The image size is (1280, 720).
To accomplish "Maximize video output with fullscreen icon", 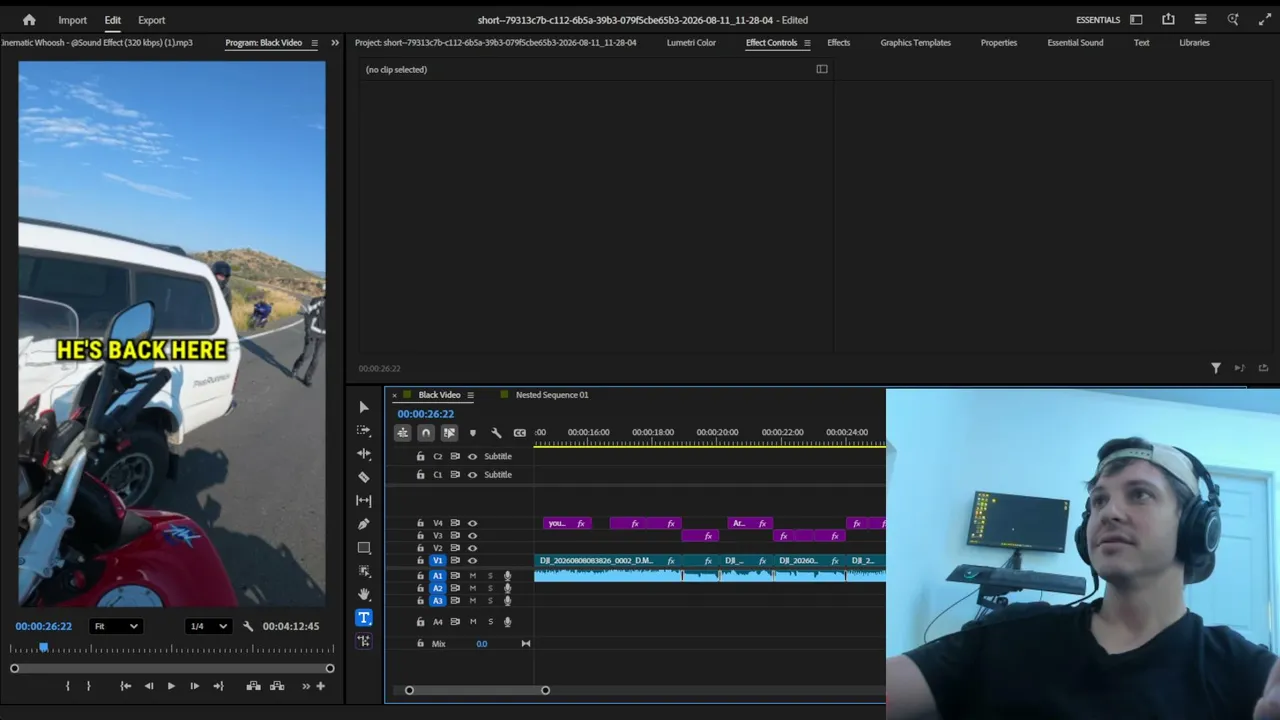I will (x=1264, y=20).
